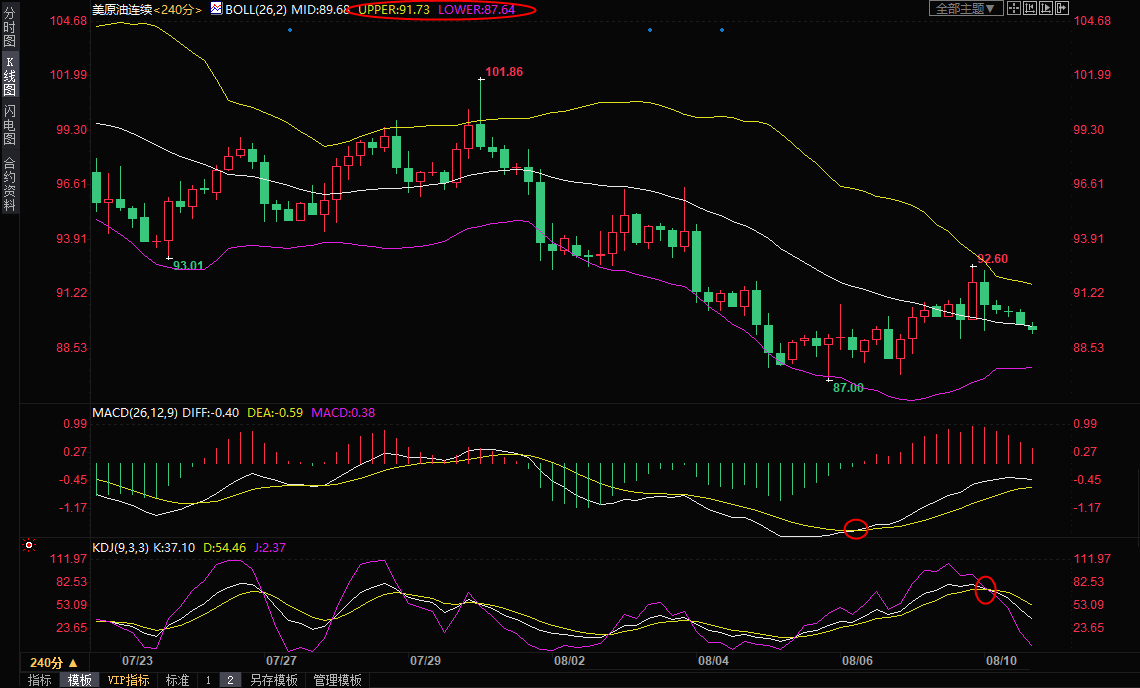Toggle template slot 1

coord(208,680)
